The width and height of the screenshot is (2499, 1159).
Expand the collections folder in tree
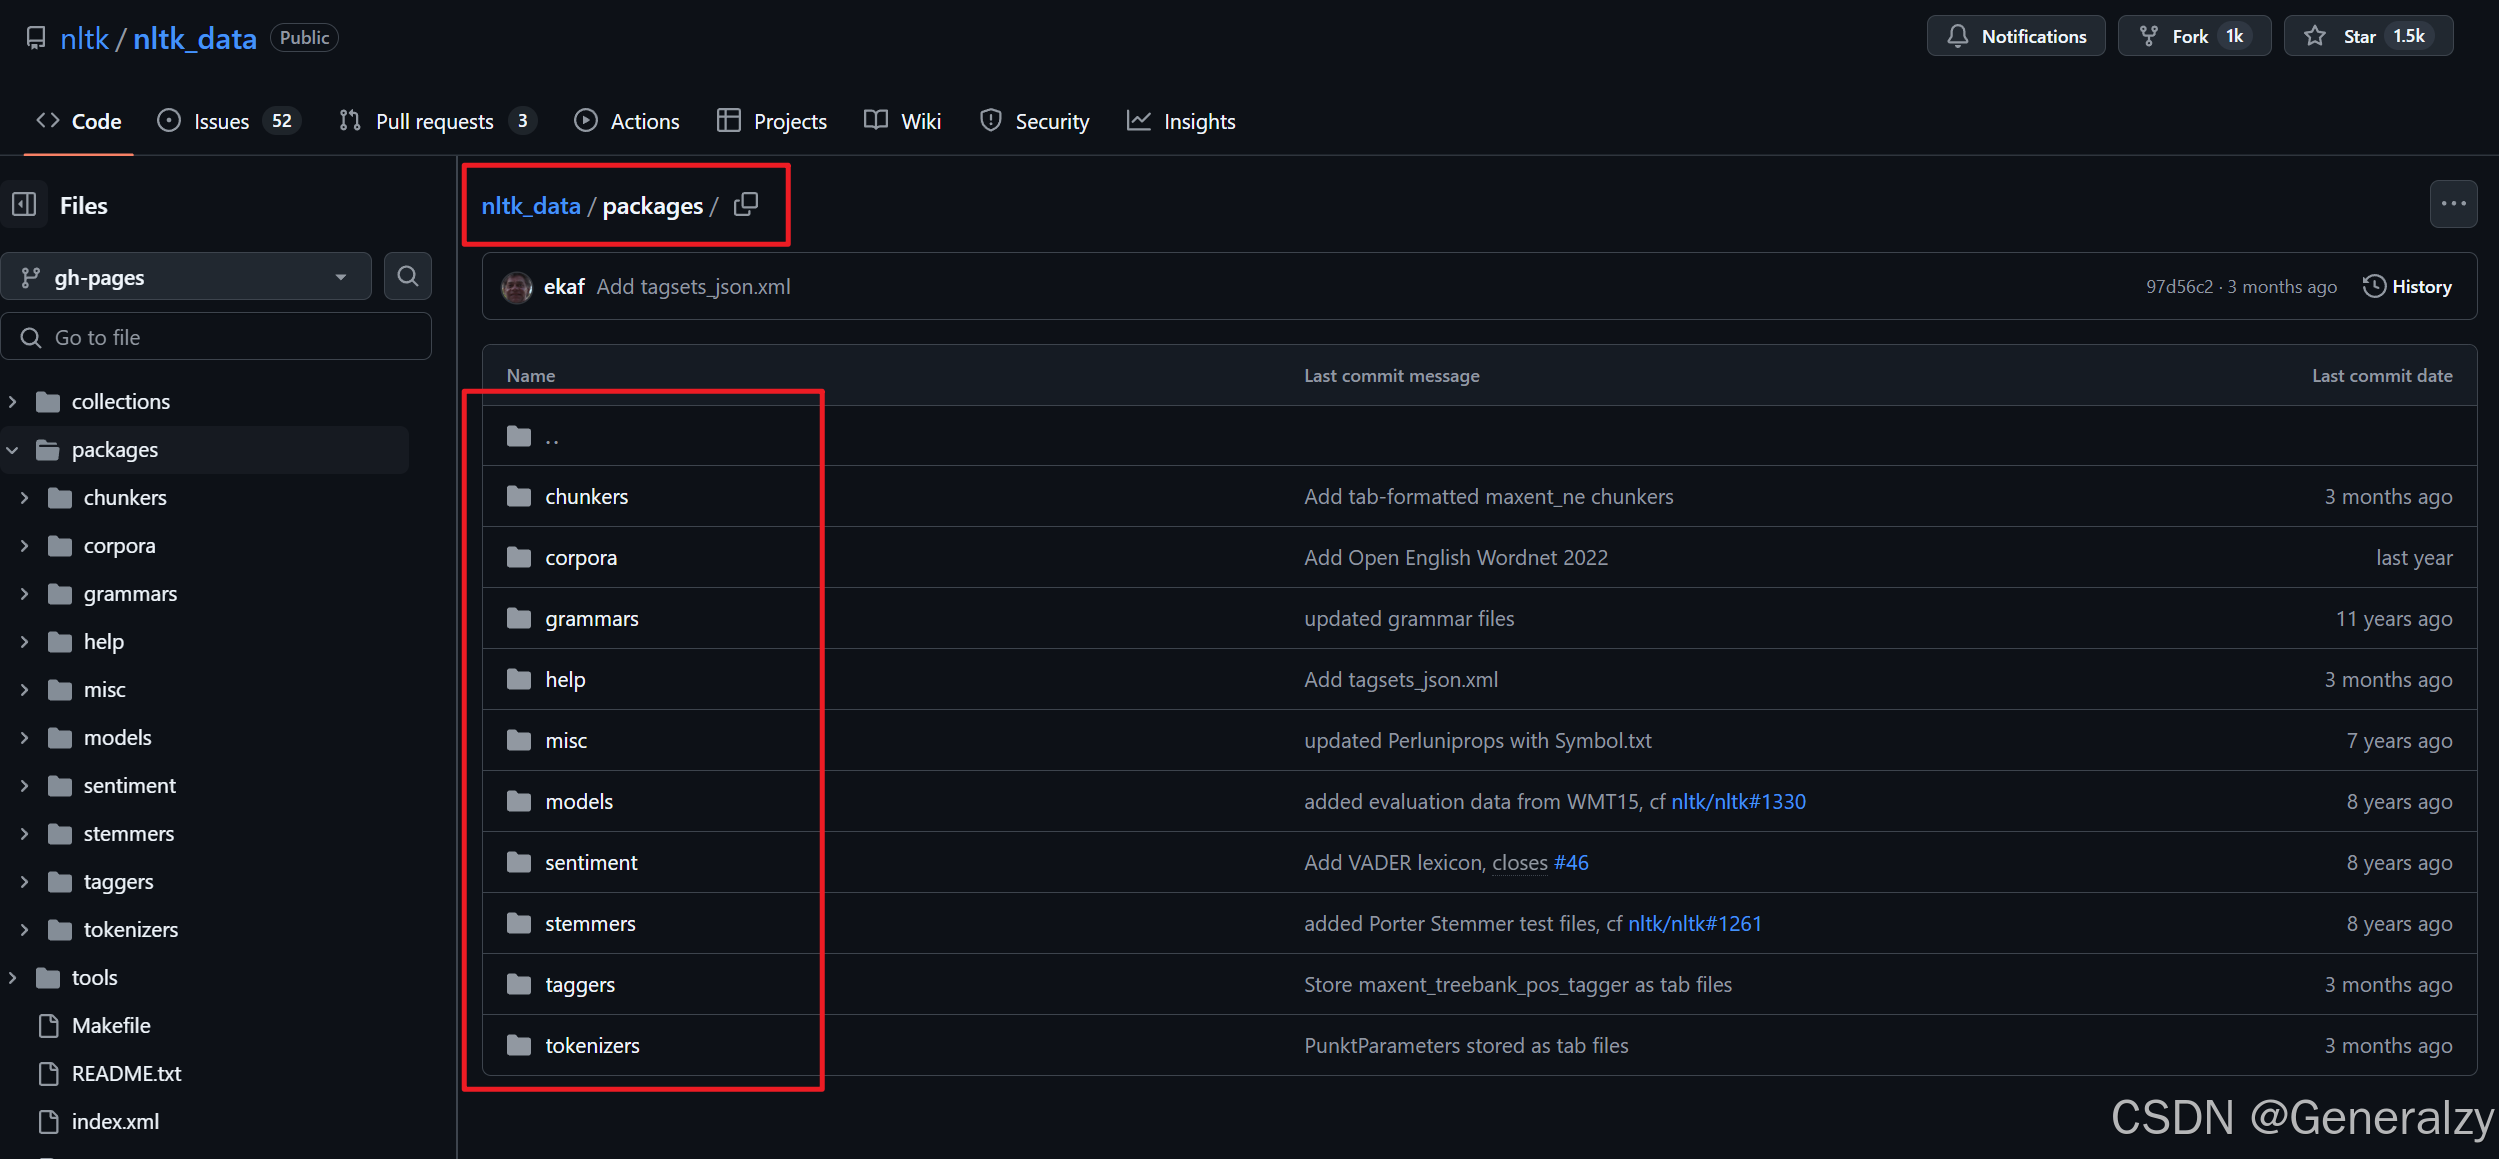pyautogui.click(x=13, y=402)
